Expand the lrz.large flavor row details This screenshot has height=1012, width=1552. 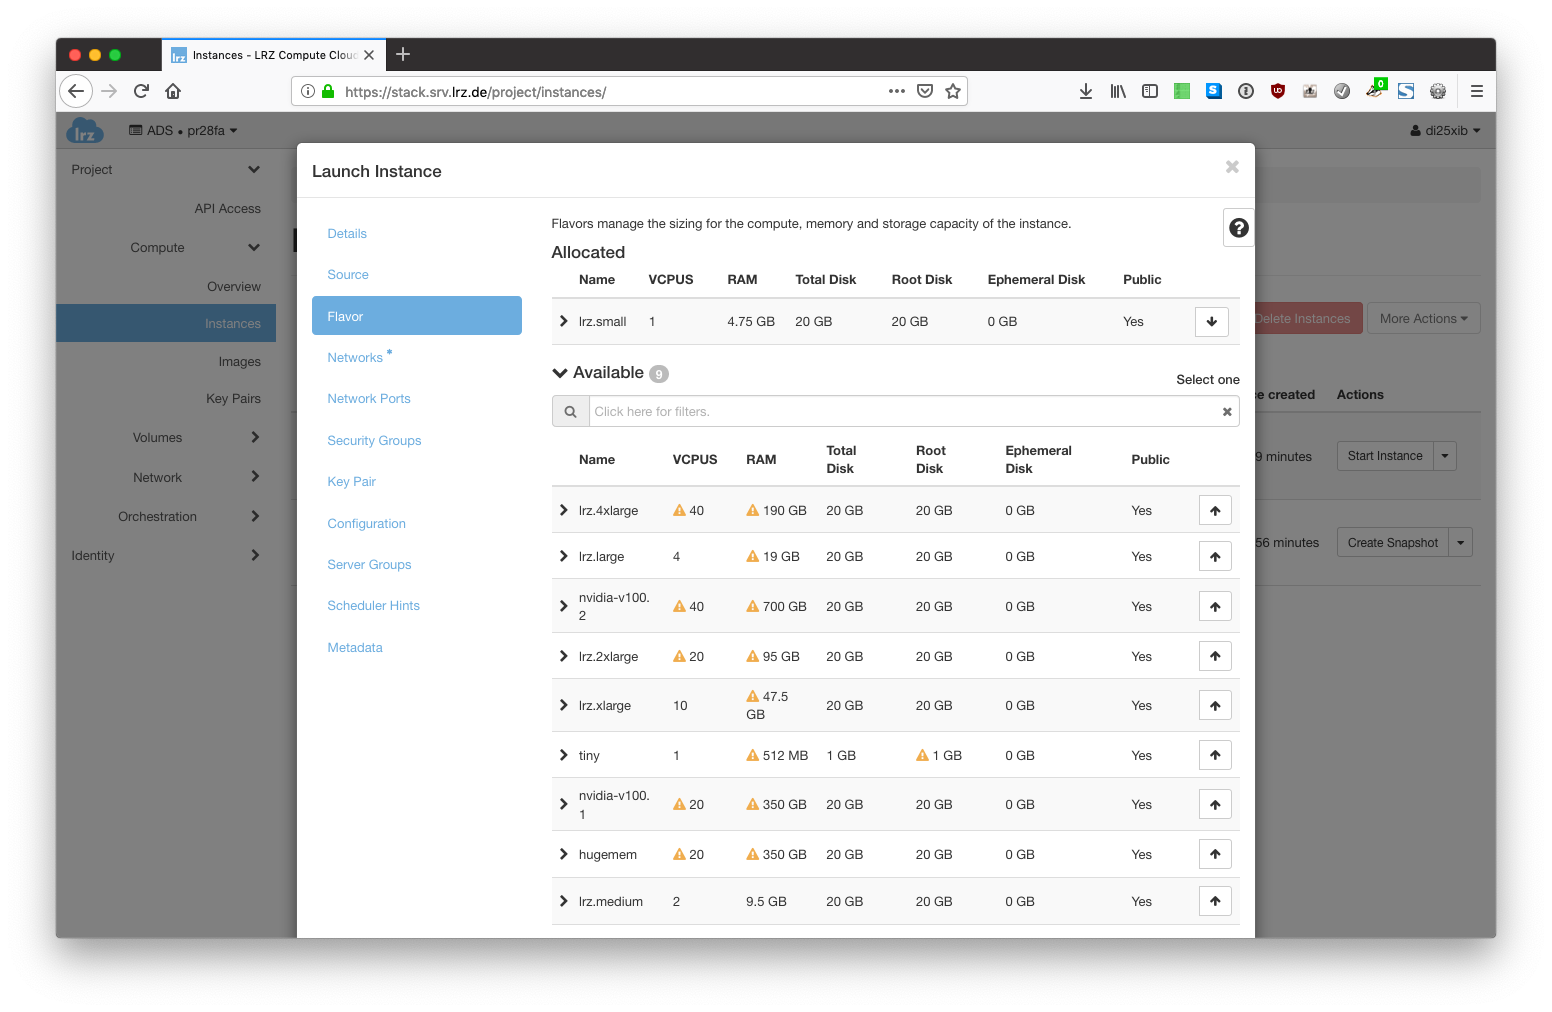coord(564,557)
